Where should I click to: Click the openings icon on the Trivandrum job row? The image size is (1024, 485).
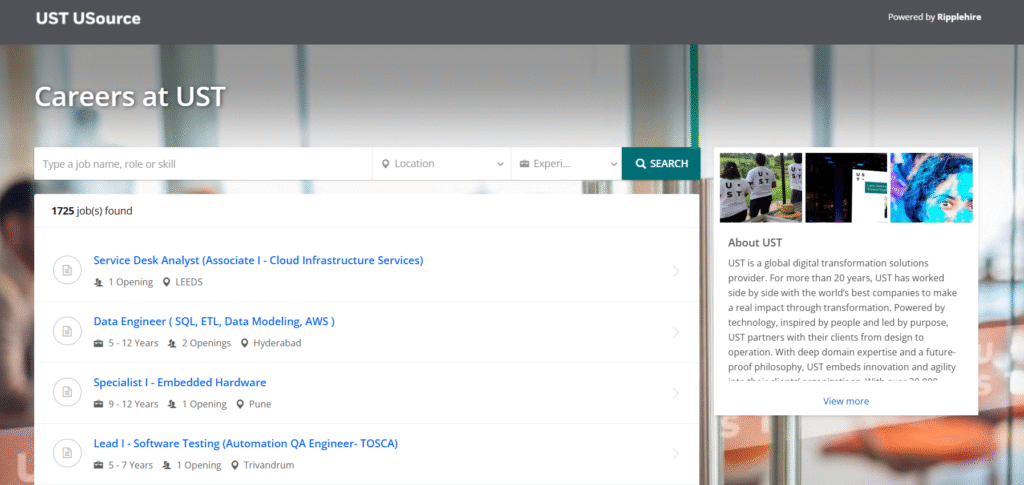[167, 465]
